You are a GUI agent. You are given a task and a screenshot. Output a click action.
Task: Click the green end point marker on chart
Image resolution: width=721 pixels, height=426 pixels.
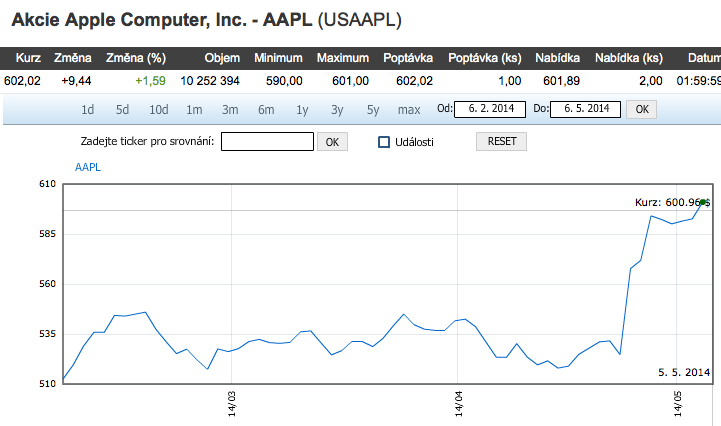(703, 202)
